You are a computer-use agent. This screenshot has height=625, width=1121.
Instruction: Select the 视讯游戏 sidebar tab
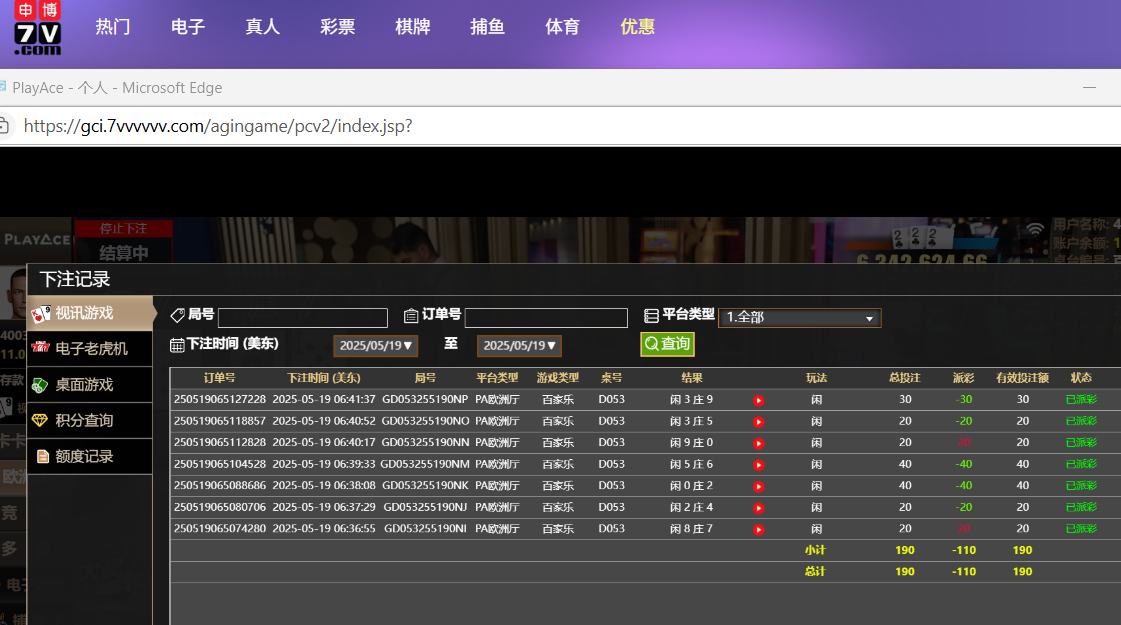(90, 313)
